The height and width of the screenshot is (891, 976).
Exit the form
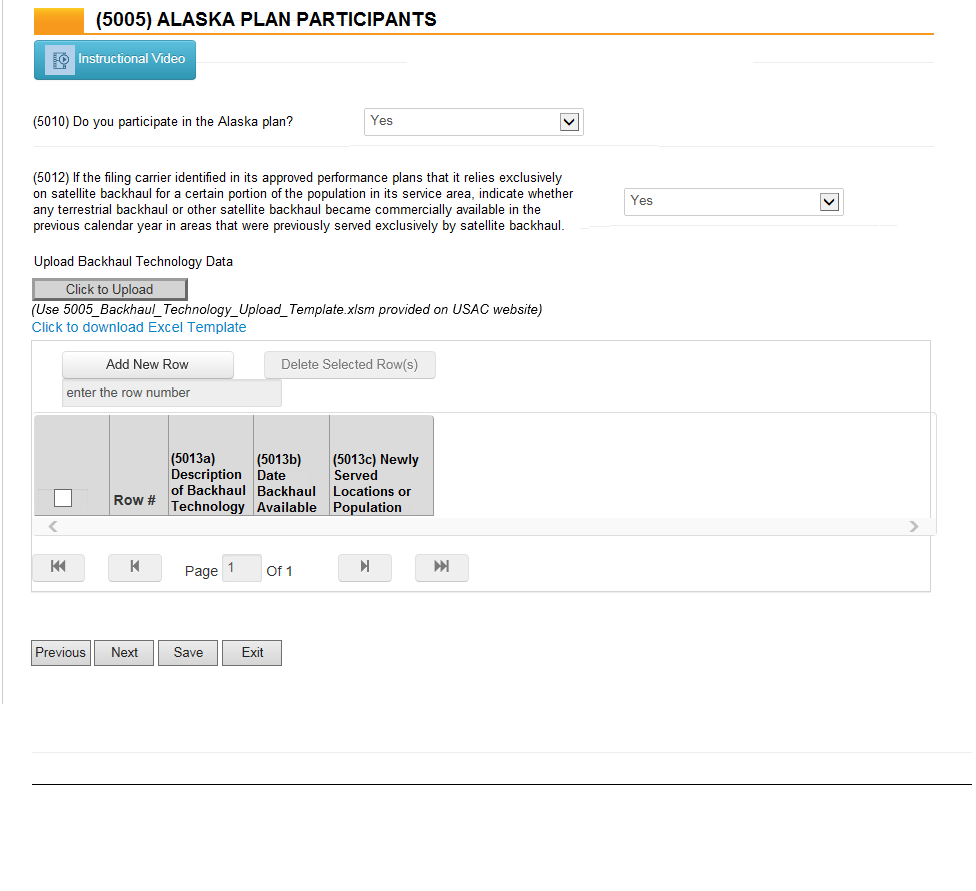pyautogui.click(x=252, y=653)
